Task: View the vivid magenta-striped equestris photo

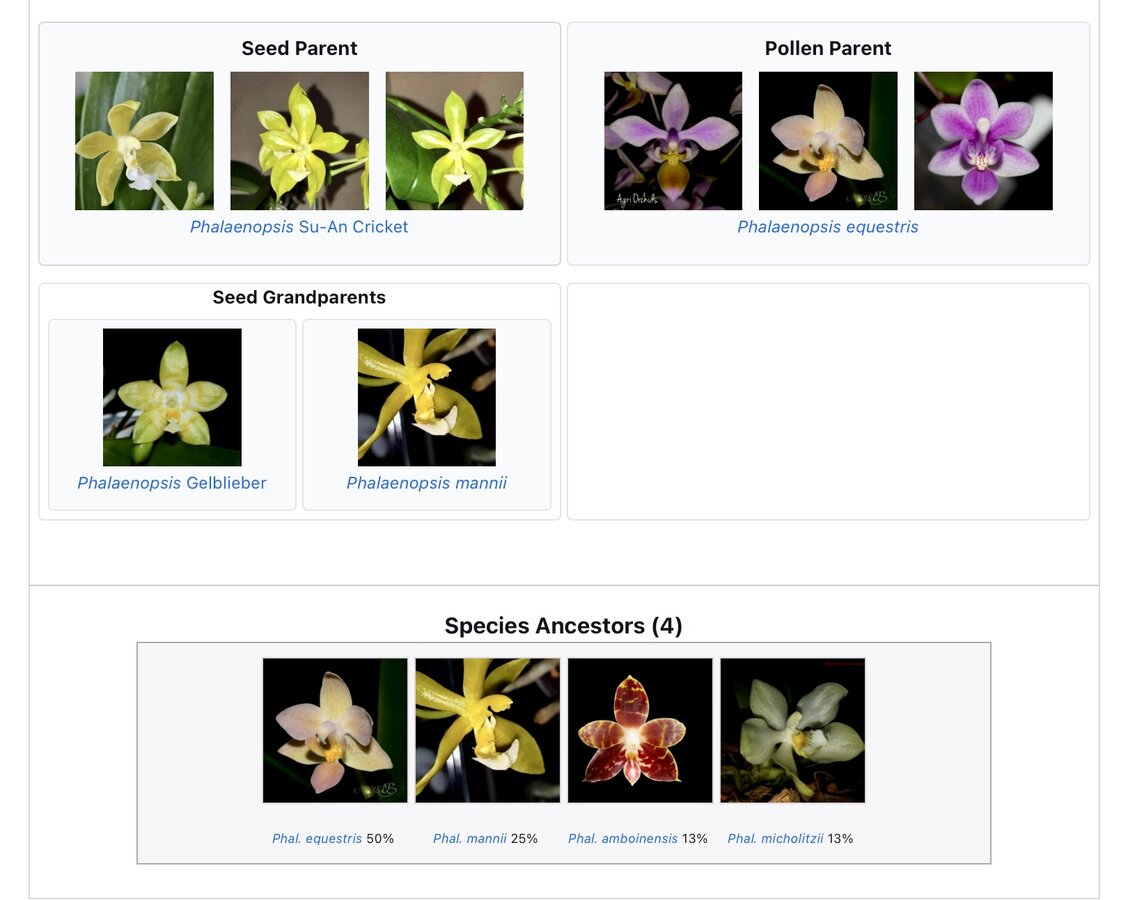Action: (983, 141)
